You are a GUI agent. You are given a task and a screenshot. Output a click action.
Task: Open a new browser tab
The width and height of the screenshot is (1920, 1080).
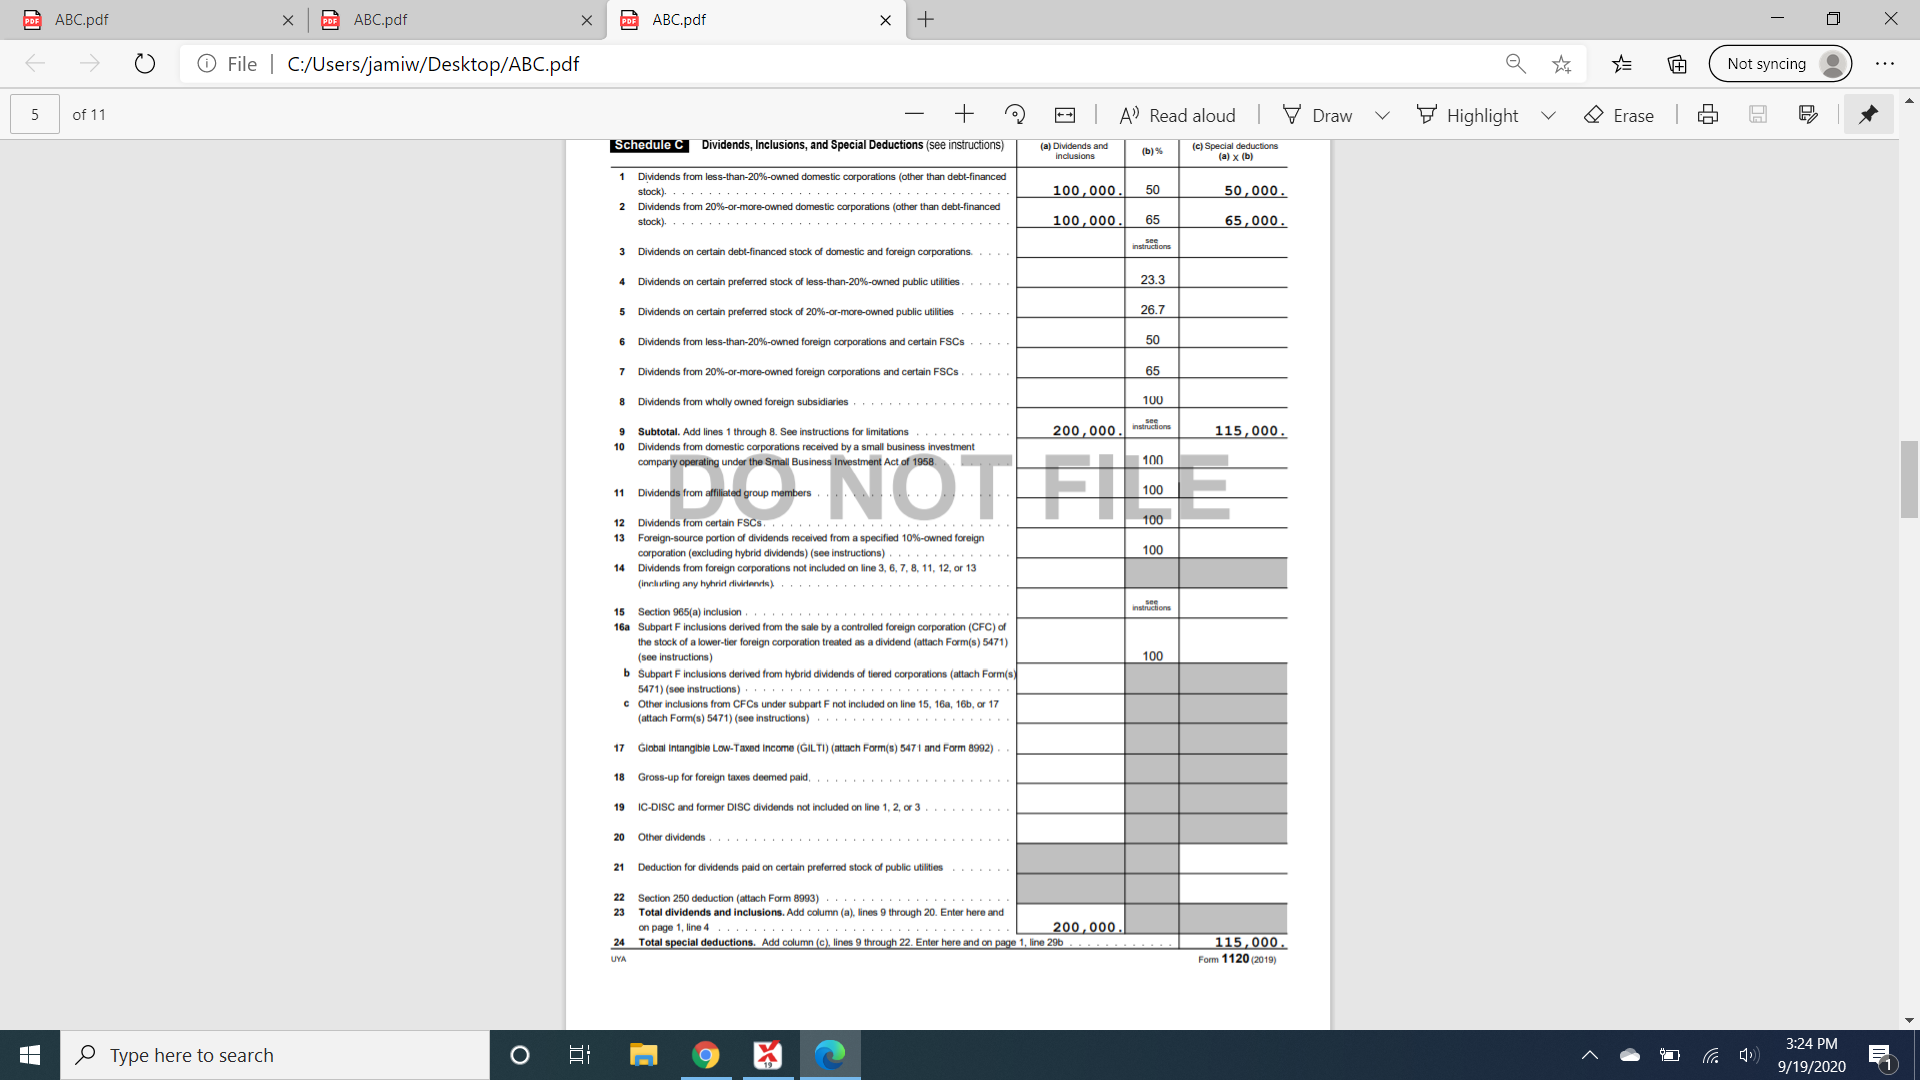coord(925,19)
